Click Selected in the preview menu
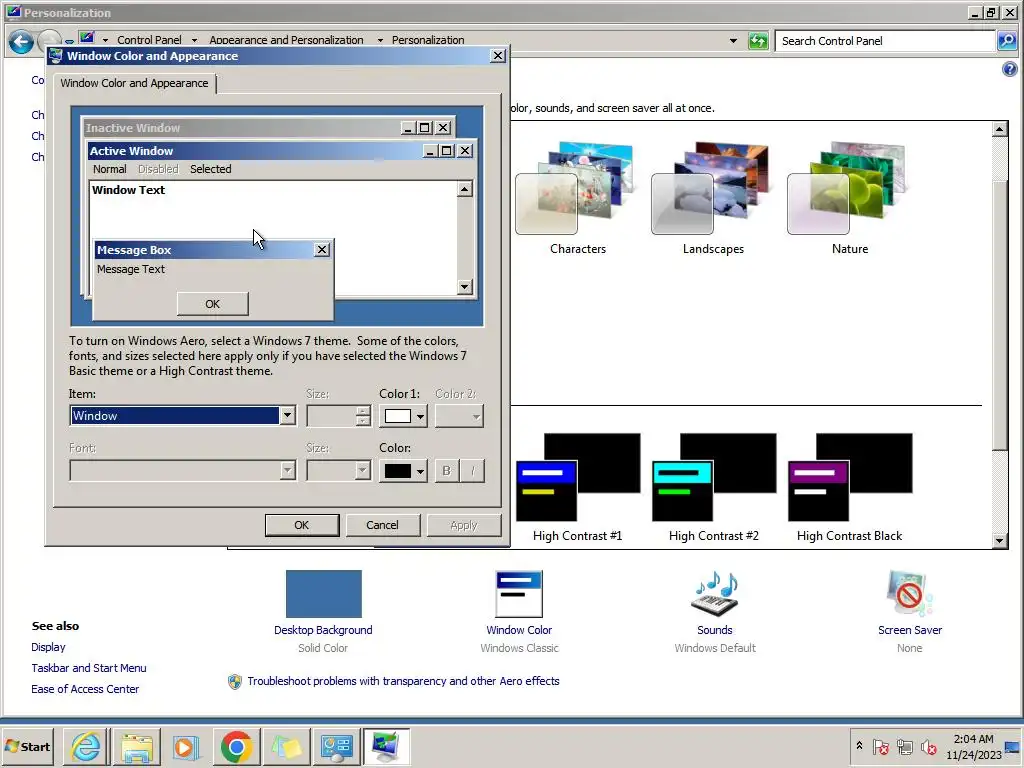Viewport: 1024px width, 768px height. pos(210,169)
